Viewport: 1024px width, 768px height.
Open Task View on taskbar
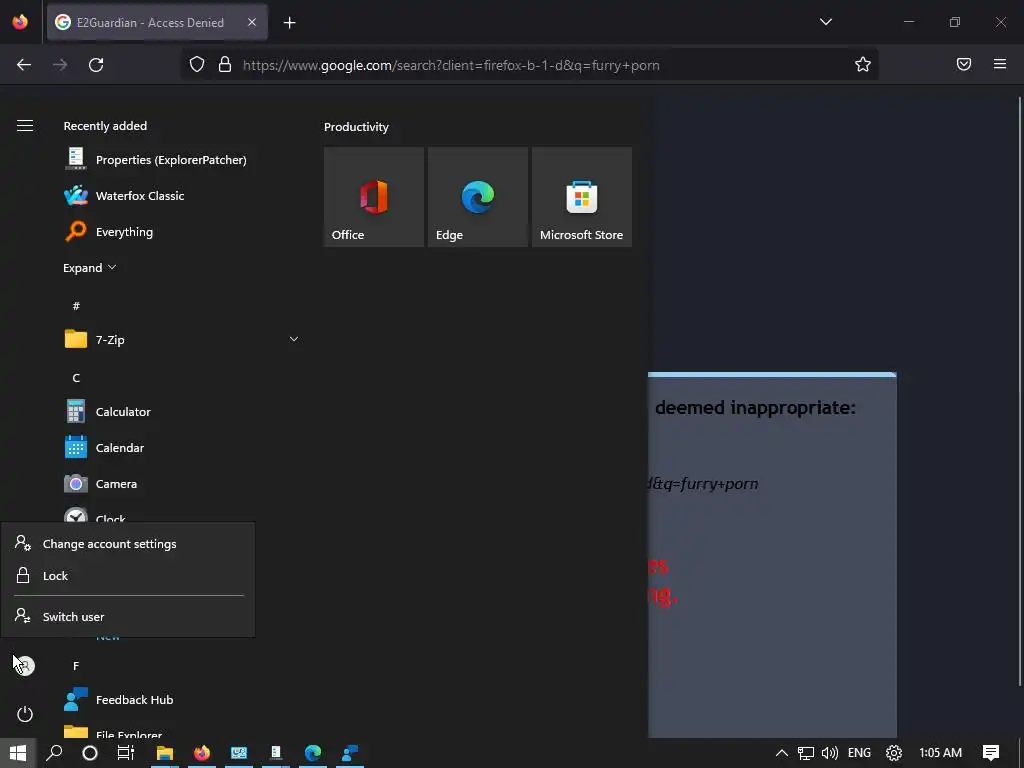tap(125, 753)
